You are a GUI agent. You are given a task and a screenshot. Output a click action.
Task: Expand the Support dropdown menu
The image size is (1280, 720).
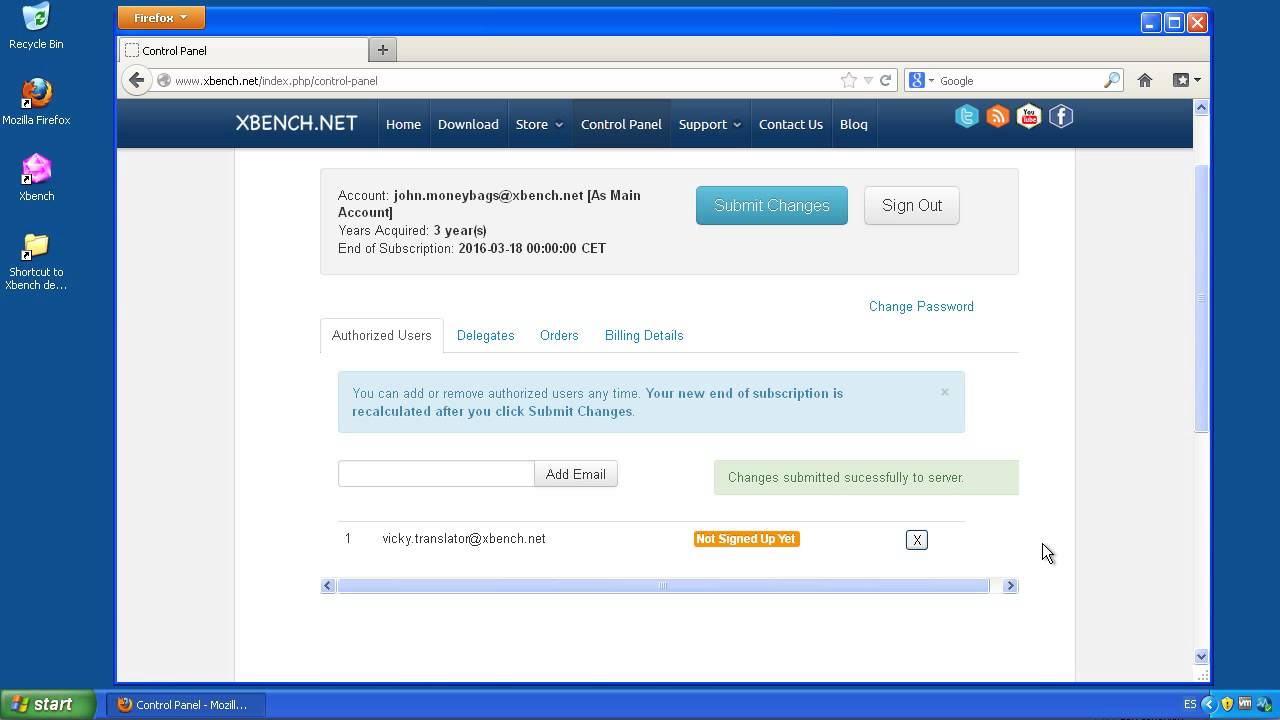pos(709,124)
